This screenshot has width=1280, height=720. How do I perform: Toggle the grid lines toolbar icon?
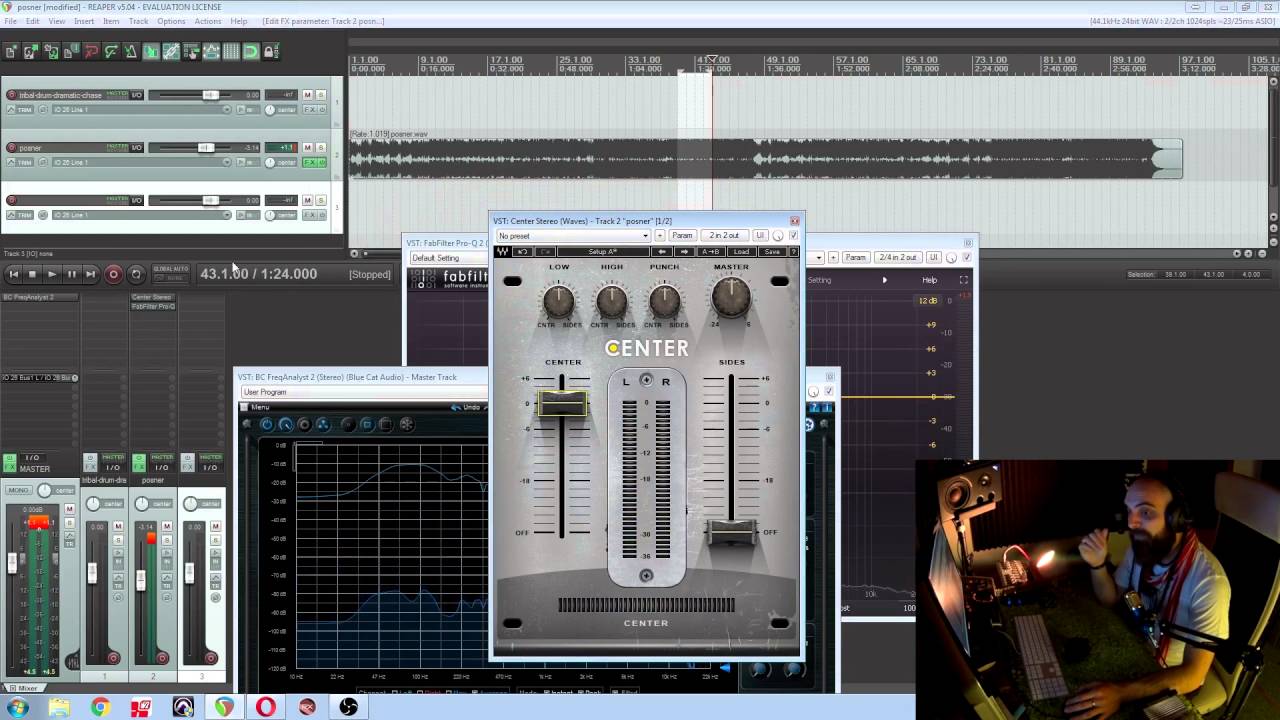click(231, 52)
